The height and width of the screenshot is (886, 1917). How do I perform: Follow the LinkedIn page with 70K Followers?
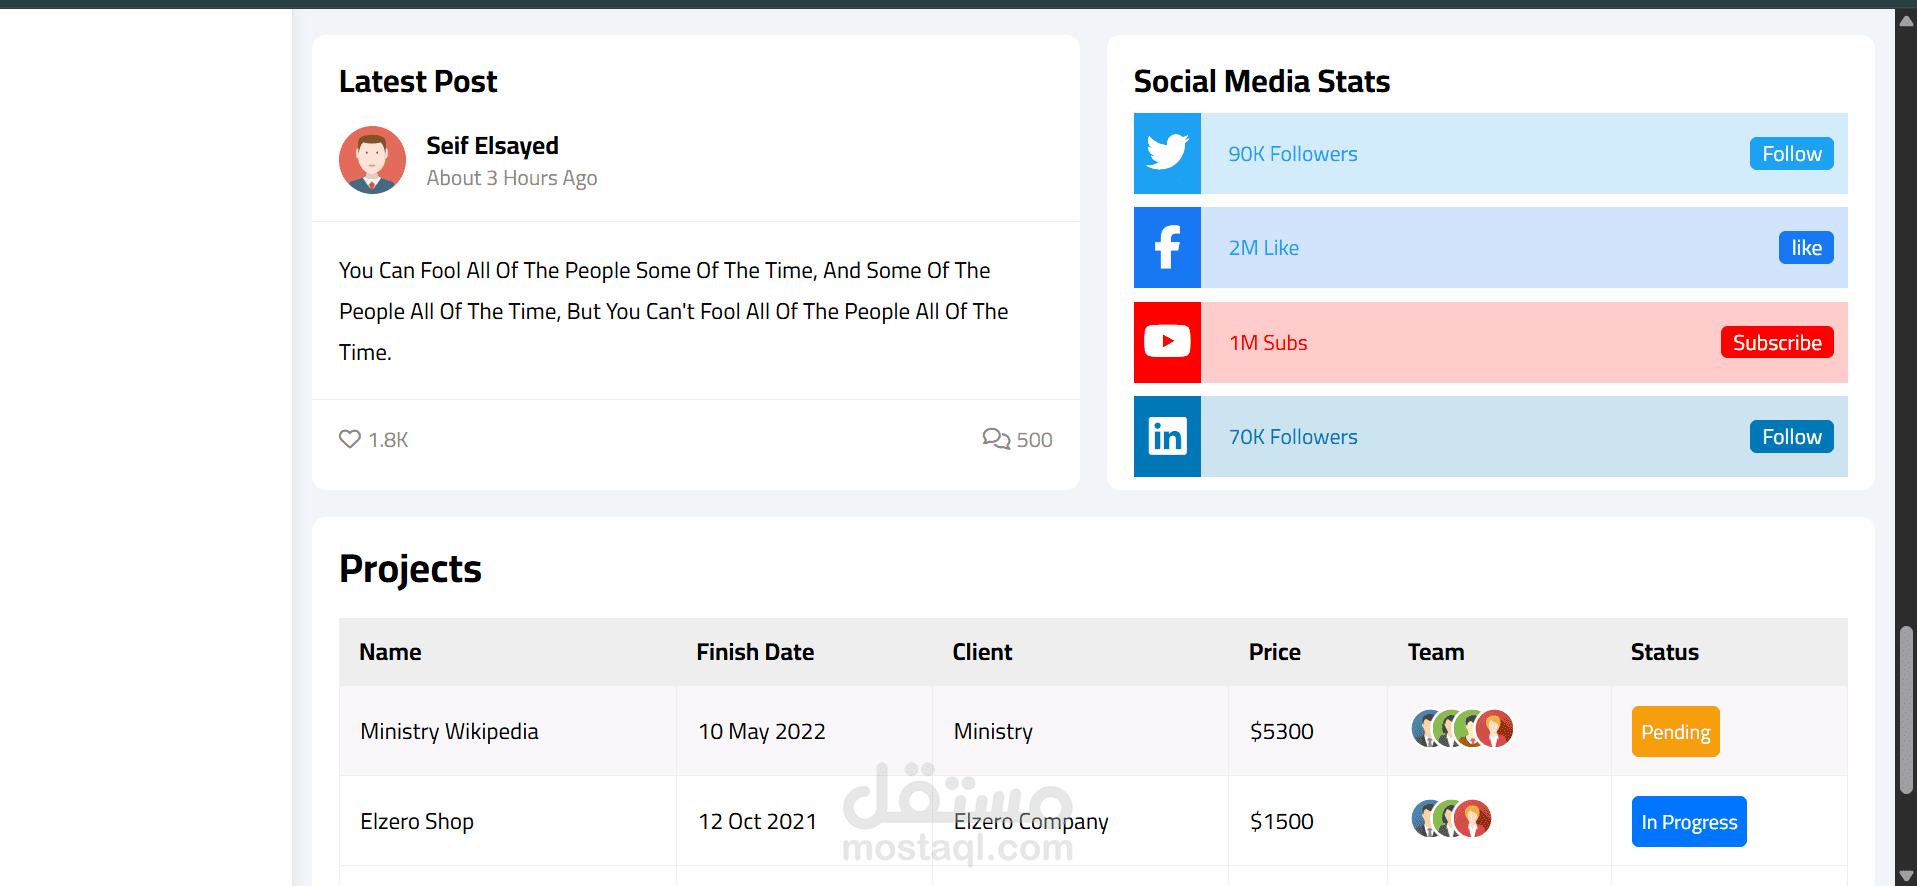(1791, 436)
